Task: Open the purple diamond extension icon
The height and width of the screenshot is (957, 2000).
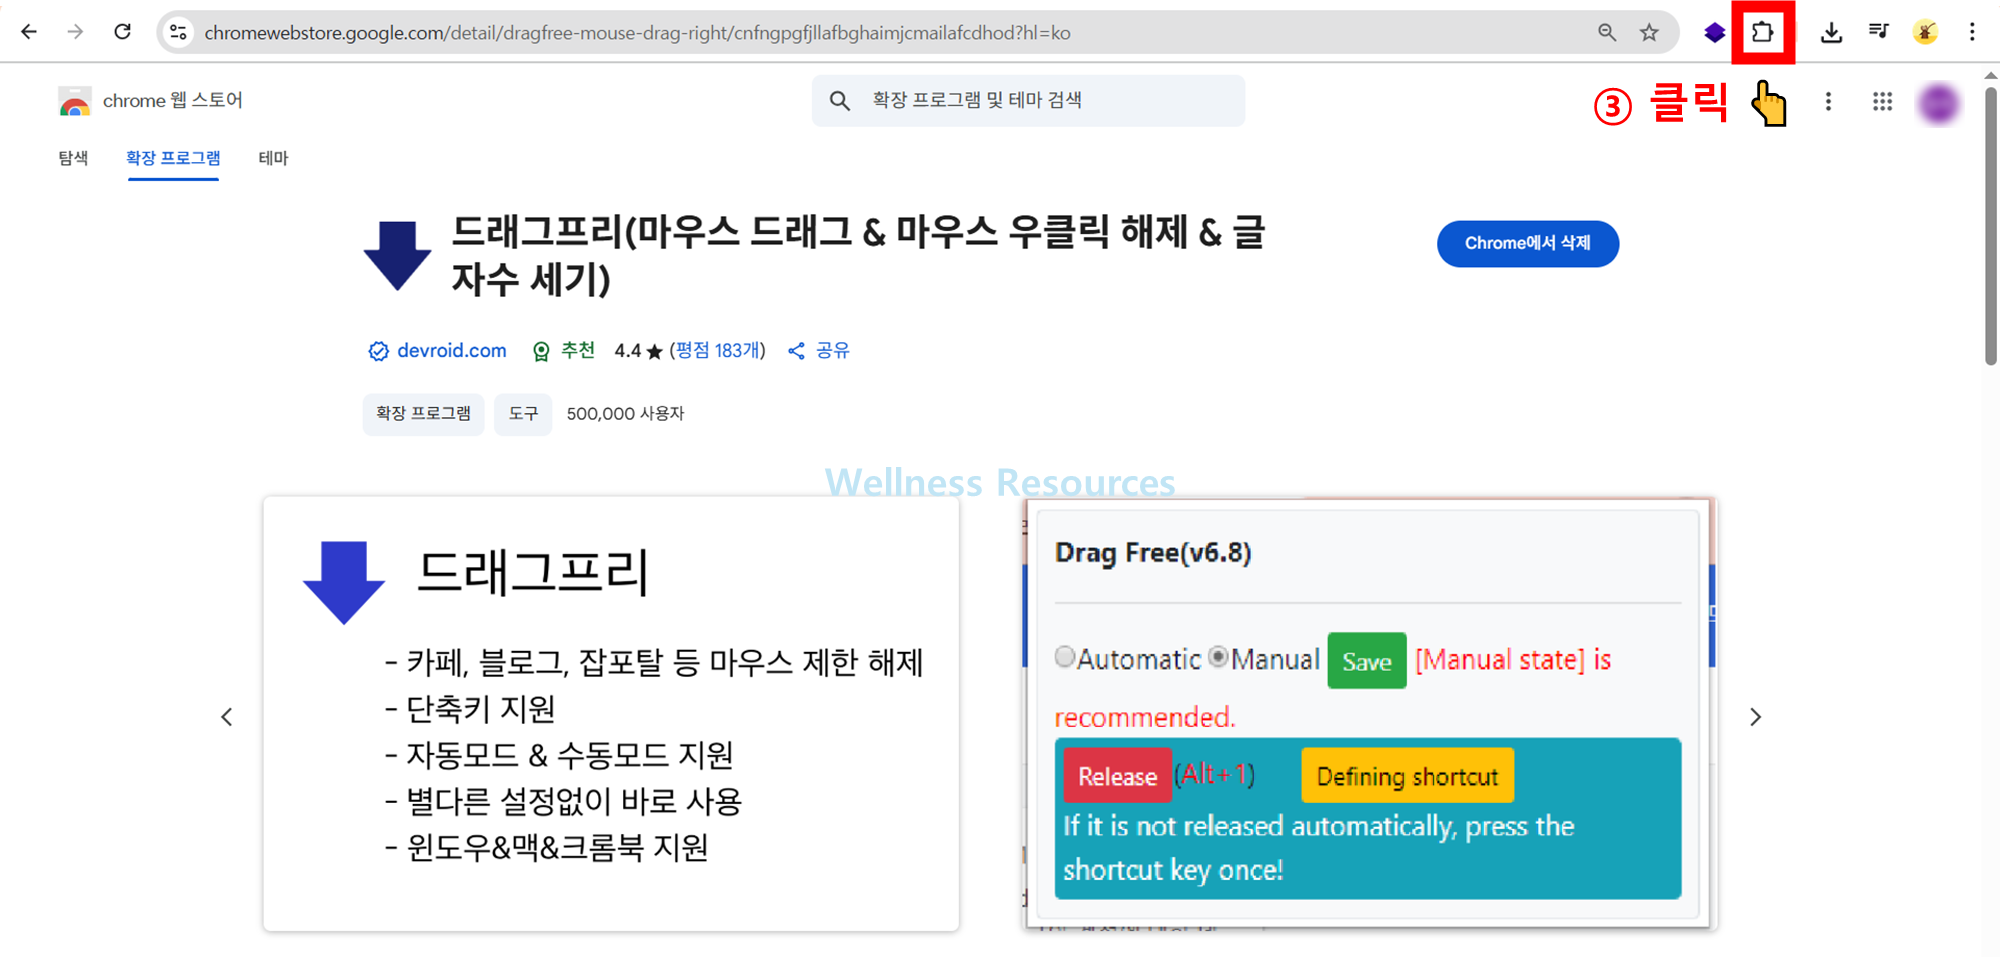Action: 1715,33
